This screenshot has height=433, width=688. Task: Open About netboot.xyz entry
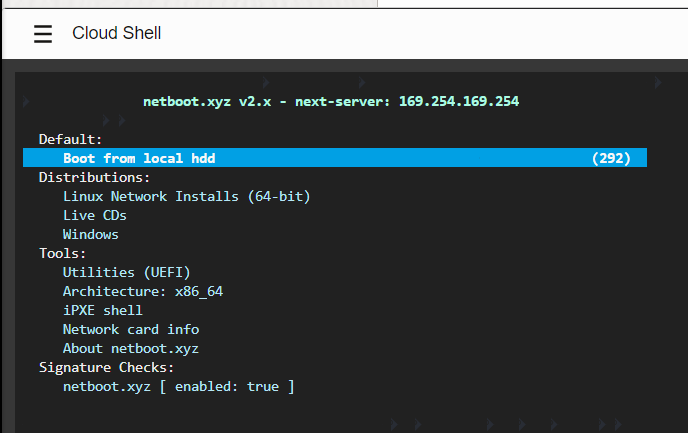tap(131, 348)
